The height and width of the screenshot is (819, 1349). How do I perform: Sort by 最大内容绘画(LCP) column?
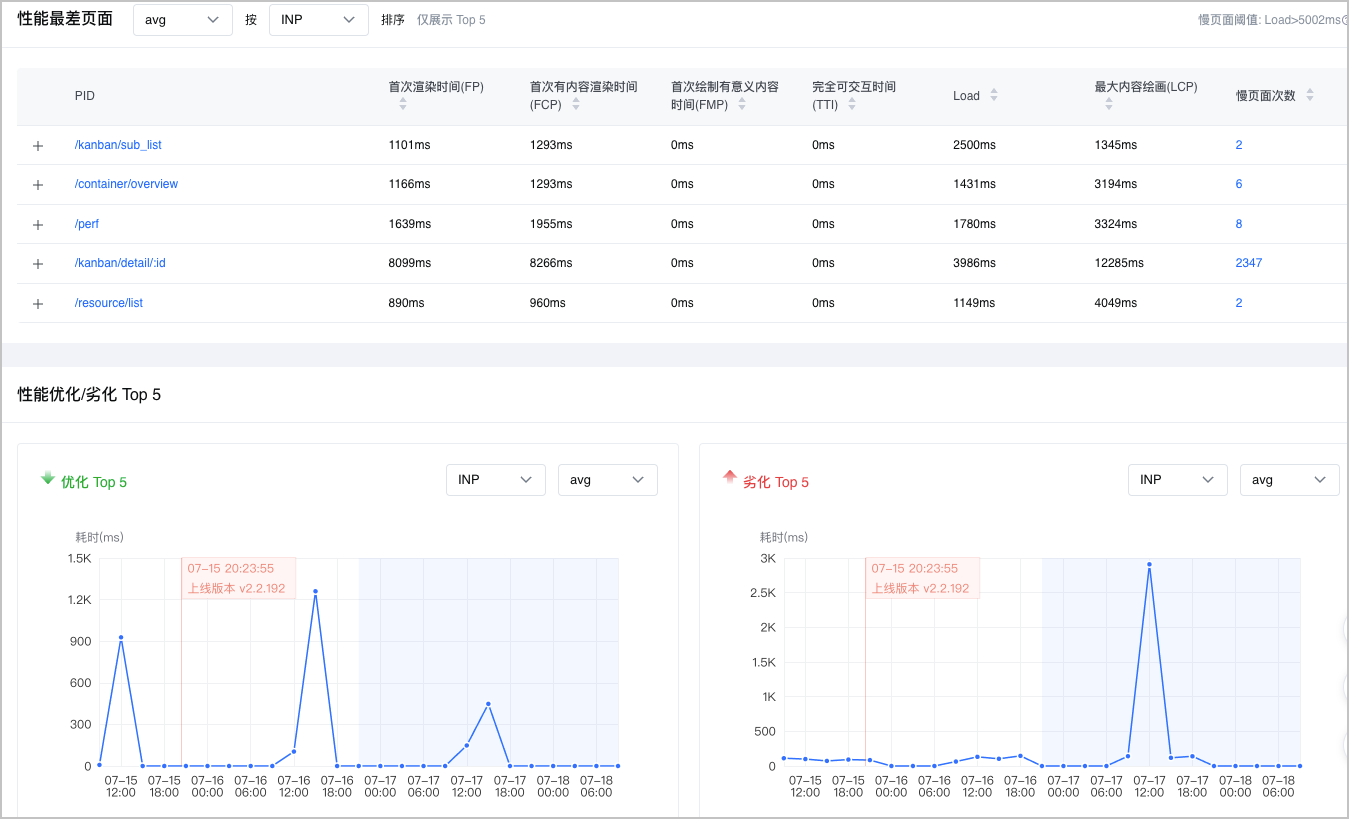coord(1109,103)
